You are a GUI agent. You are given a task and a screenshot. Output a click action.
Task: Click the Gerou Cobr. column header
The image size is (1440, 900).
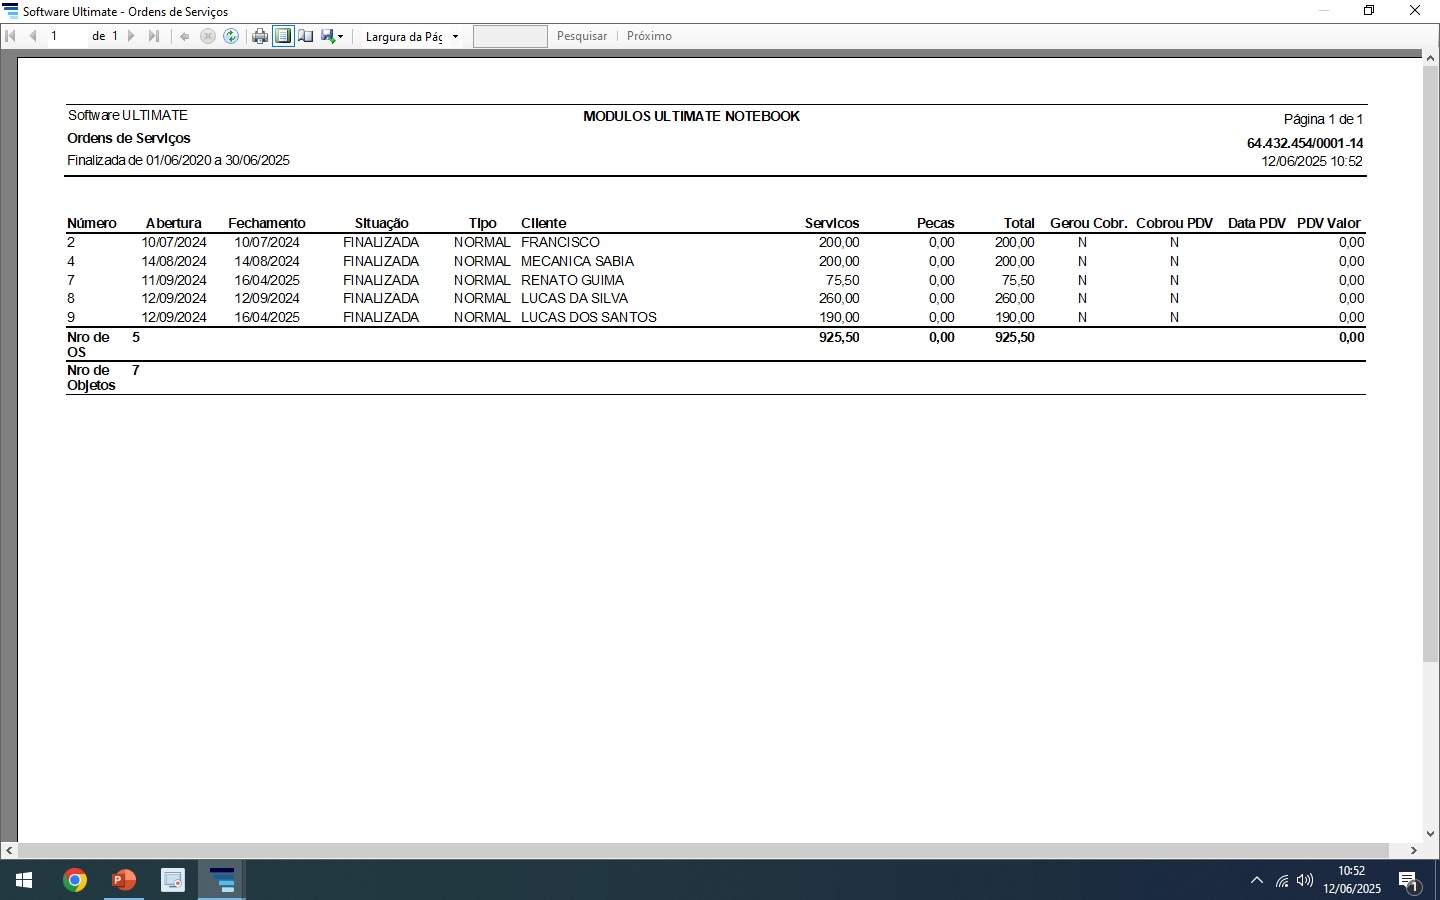pos(1088,223)
